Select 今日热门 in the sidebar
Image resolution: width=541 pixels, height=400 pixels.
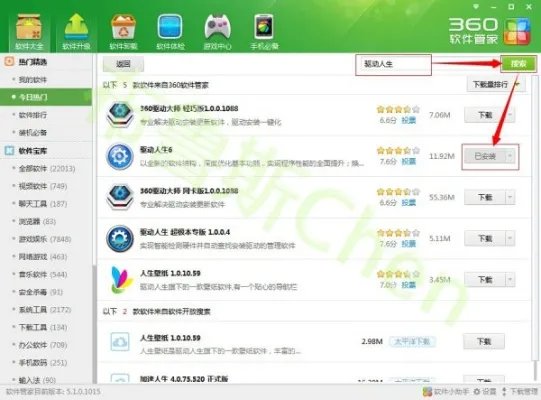[x=46, y=97]
